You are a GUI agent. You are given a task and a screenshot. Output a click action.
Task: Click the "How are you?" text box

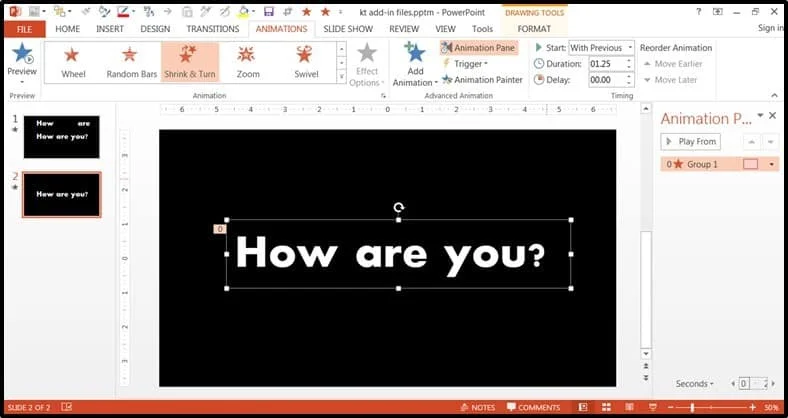tap(399, 254)
